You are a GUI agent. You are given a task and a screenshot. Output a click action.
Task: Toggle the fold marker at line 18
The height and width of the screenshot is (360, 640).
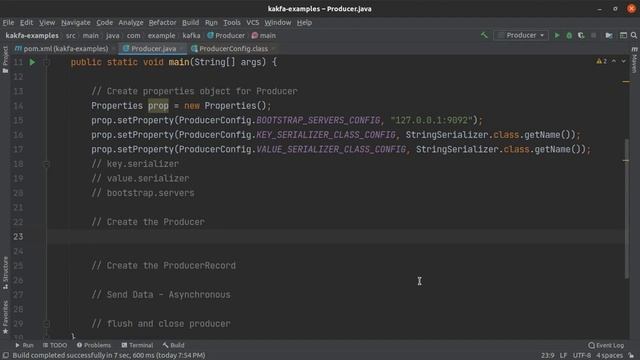[46, 164]
